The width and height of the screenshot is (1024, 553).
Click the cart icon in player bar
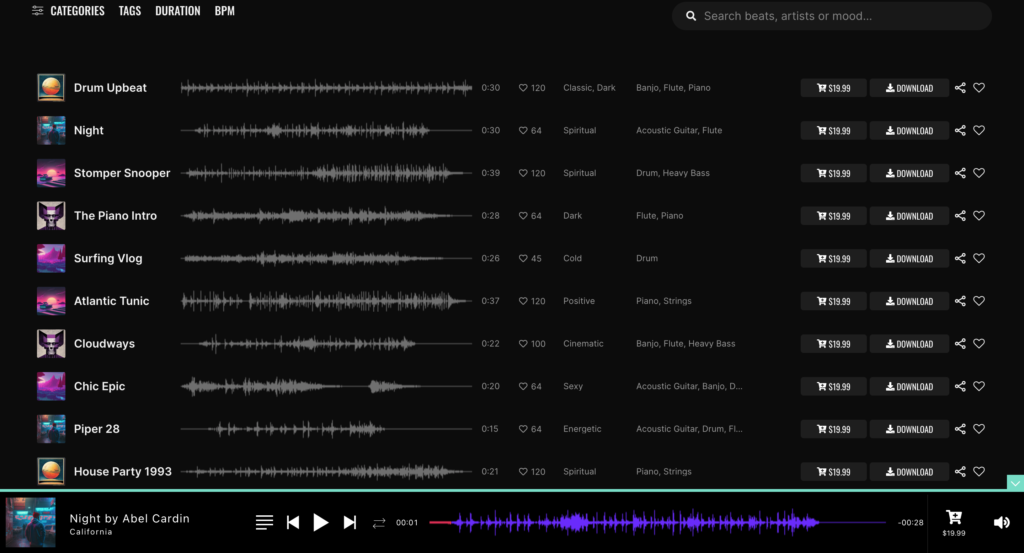[x=953, y=518]
